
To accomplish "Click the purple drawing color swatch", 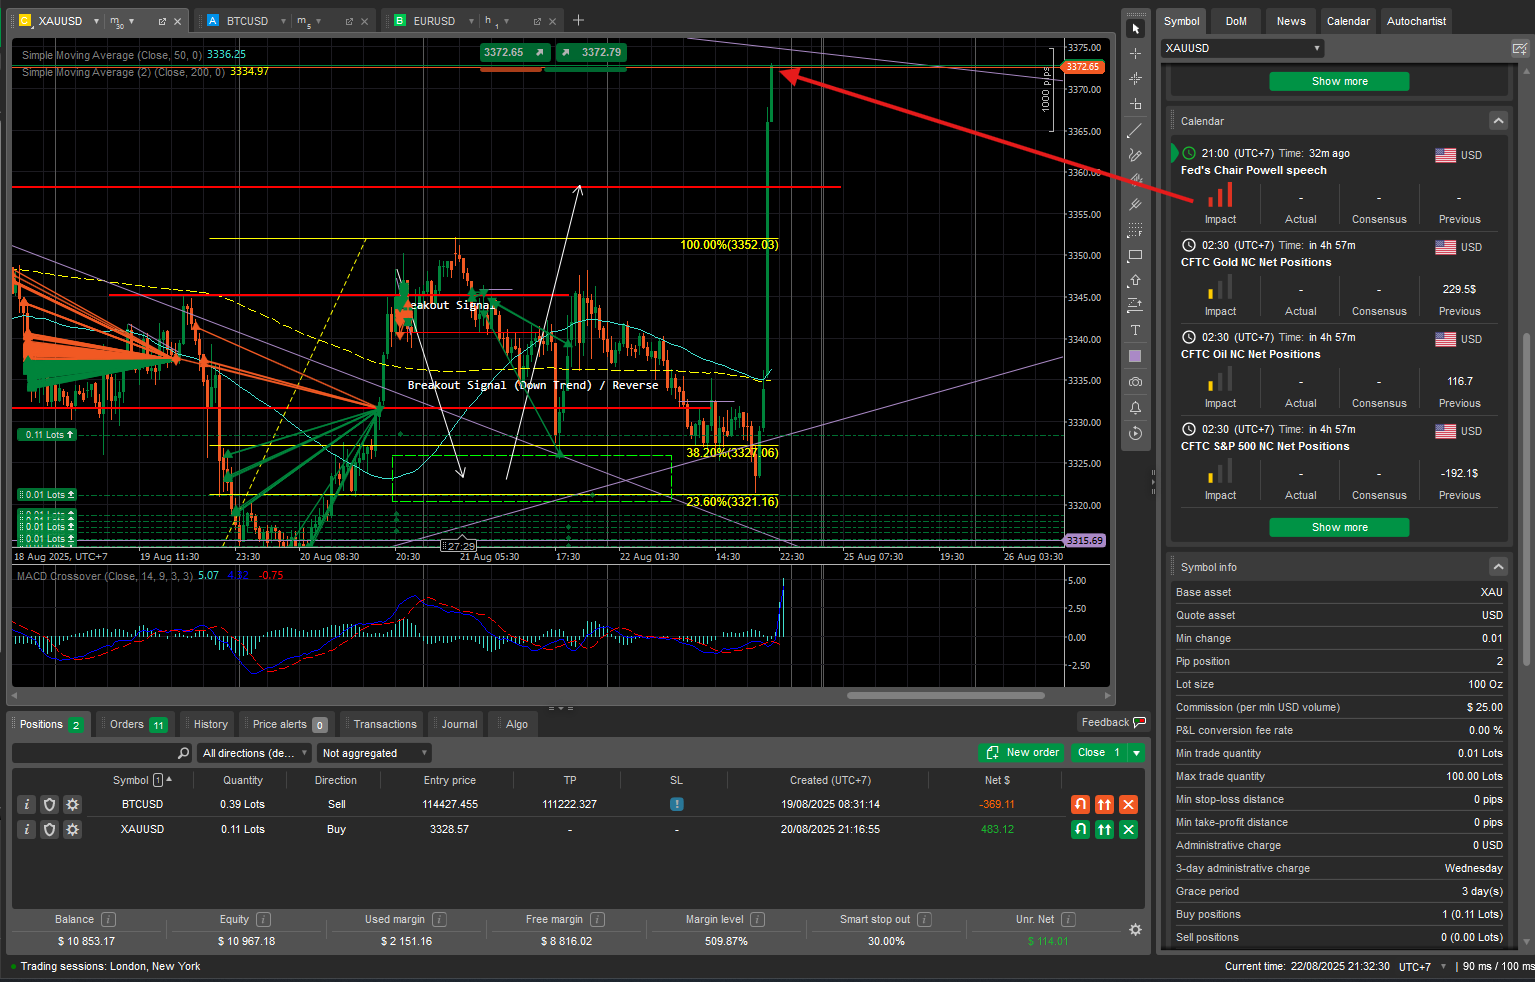I will [x=1135, y=357].
